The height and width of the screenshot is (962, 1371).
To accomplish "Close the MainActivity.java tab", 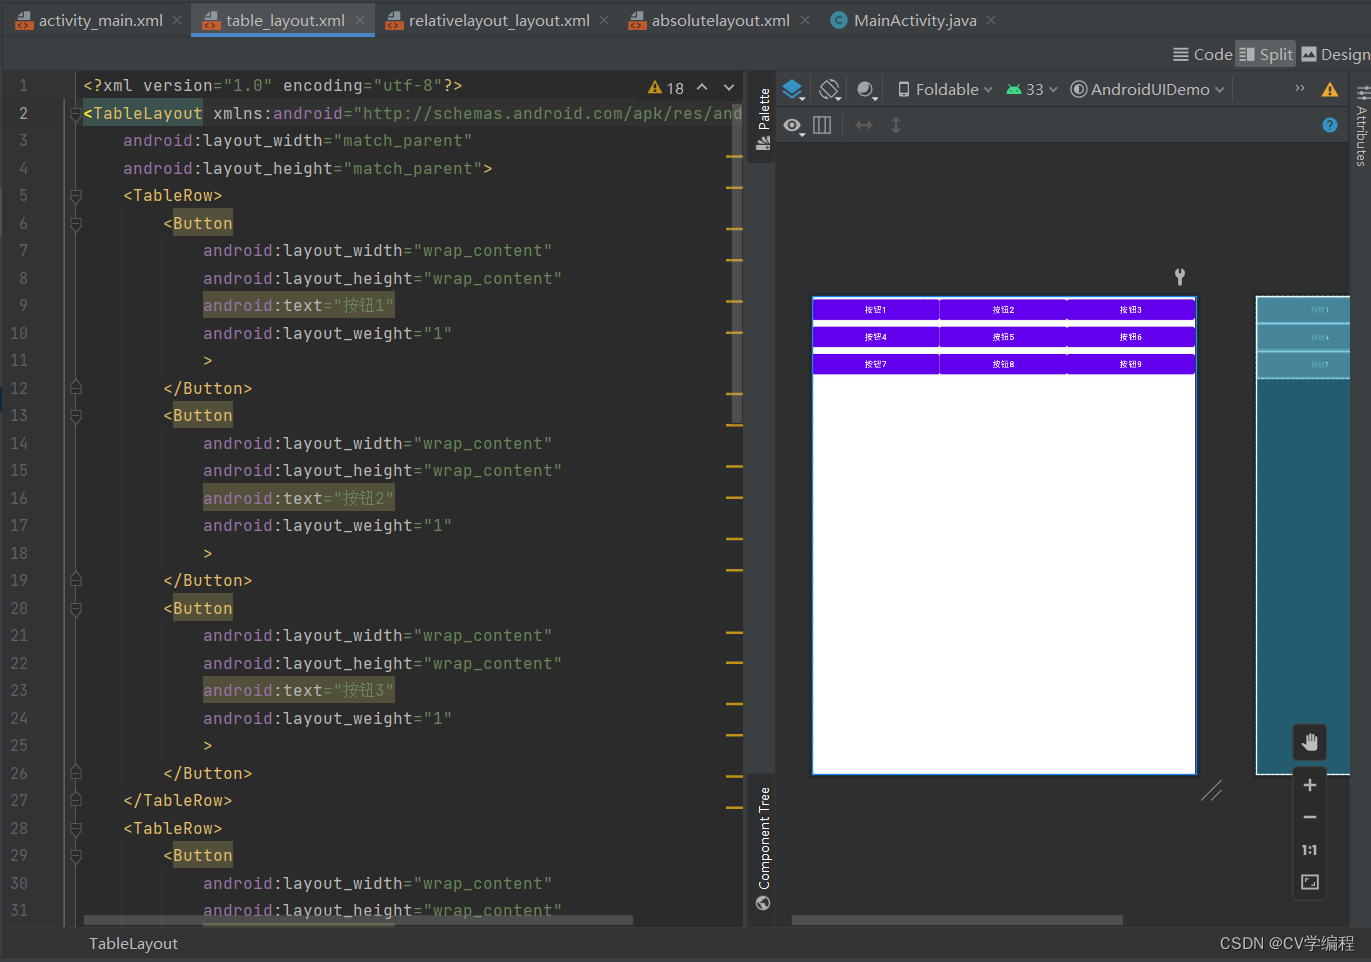I will point(991,20).
